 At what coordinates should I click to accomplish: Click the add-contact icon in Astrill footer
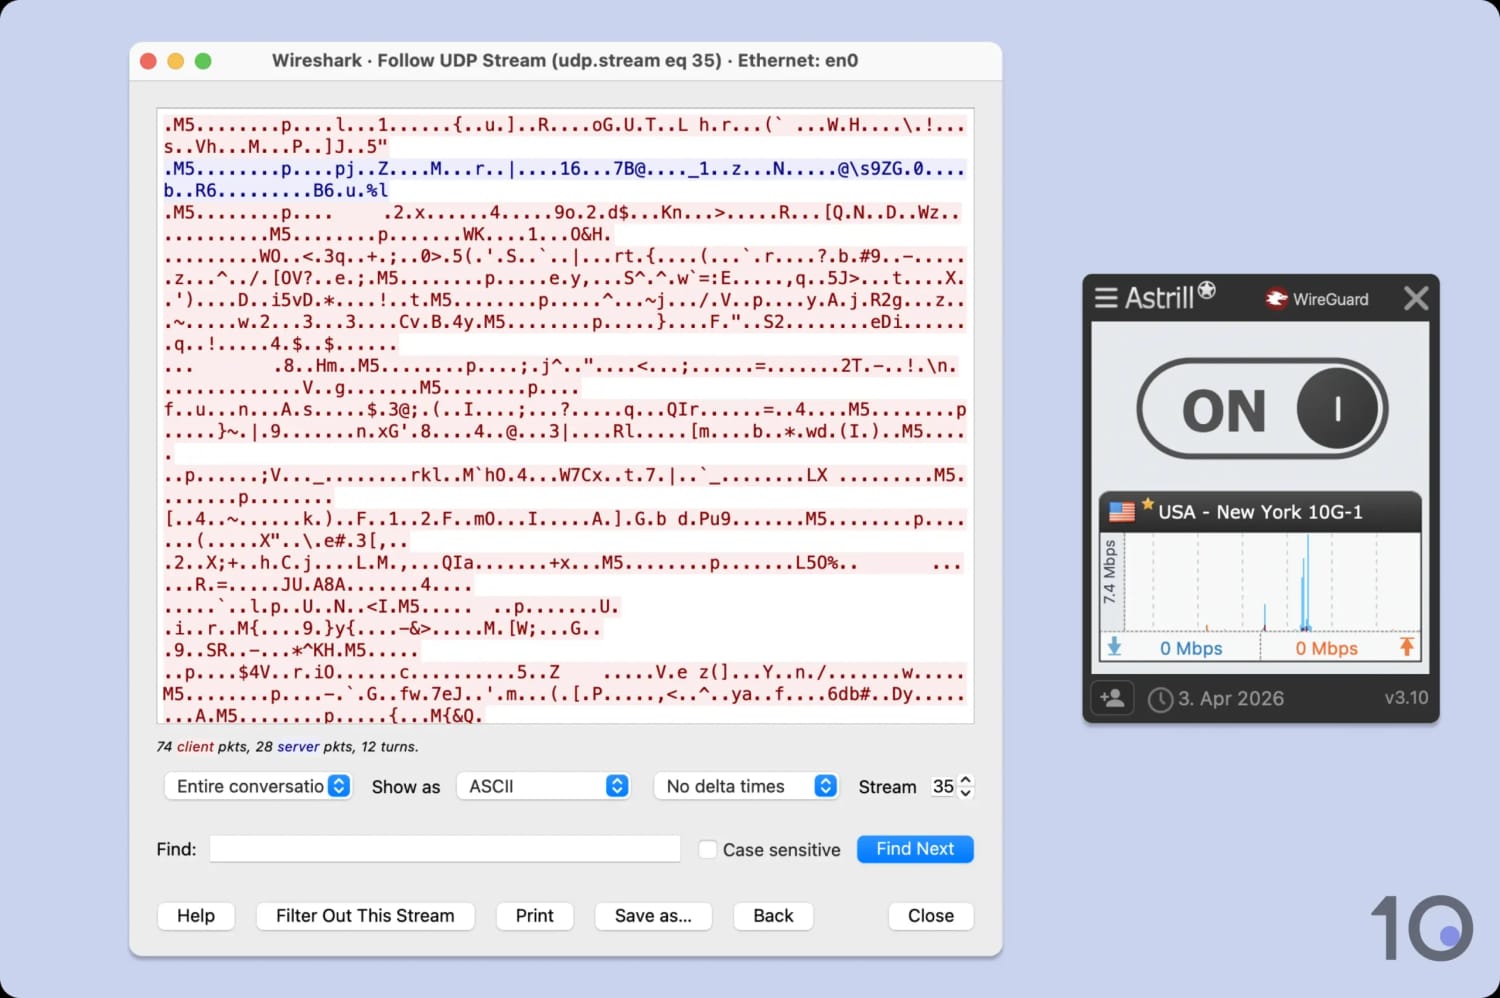(x=1112, y=698)
